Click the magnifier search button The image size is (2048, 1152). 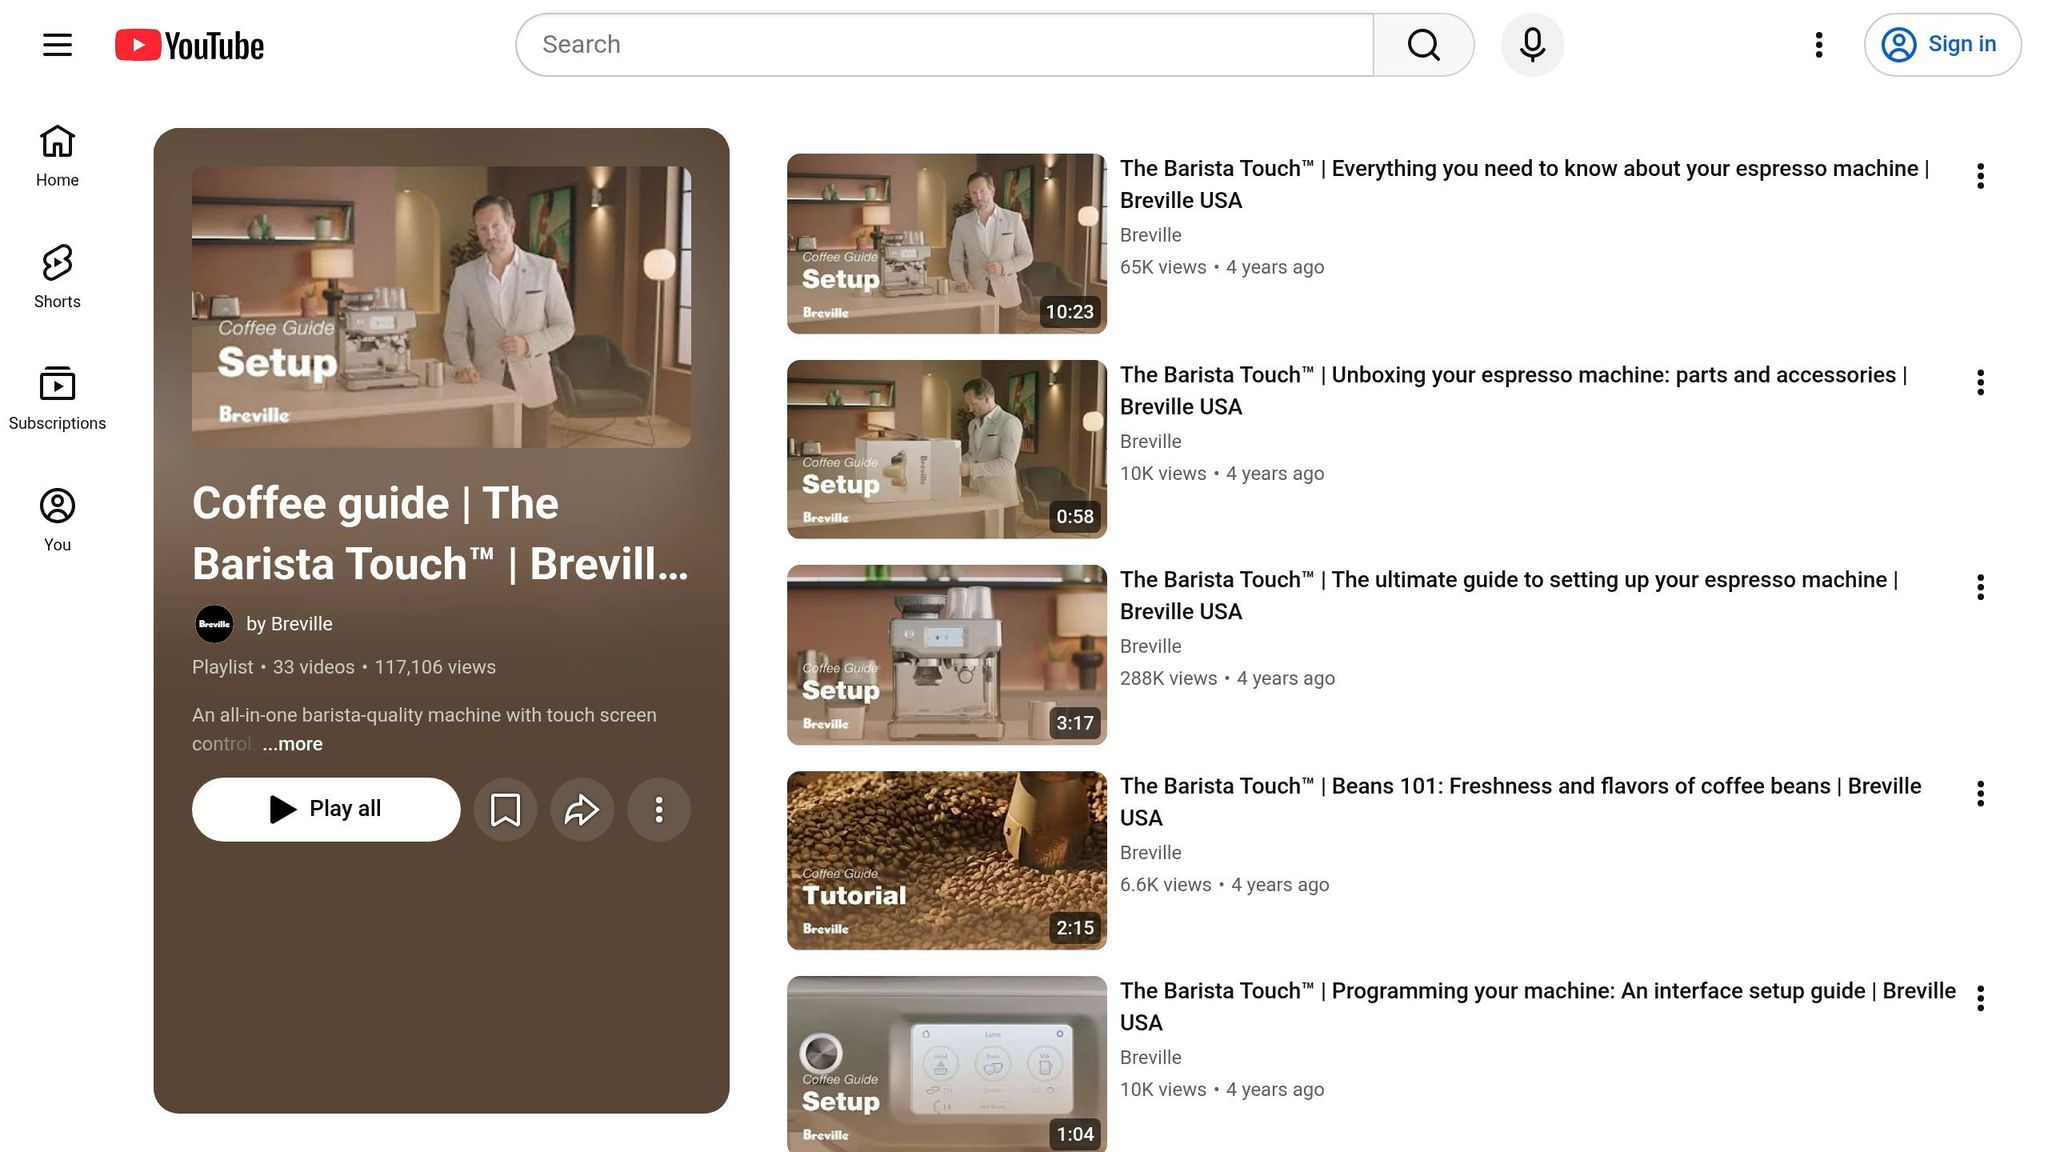1423,45
